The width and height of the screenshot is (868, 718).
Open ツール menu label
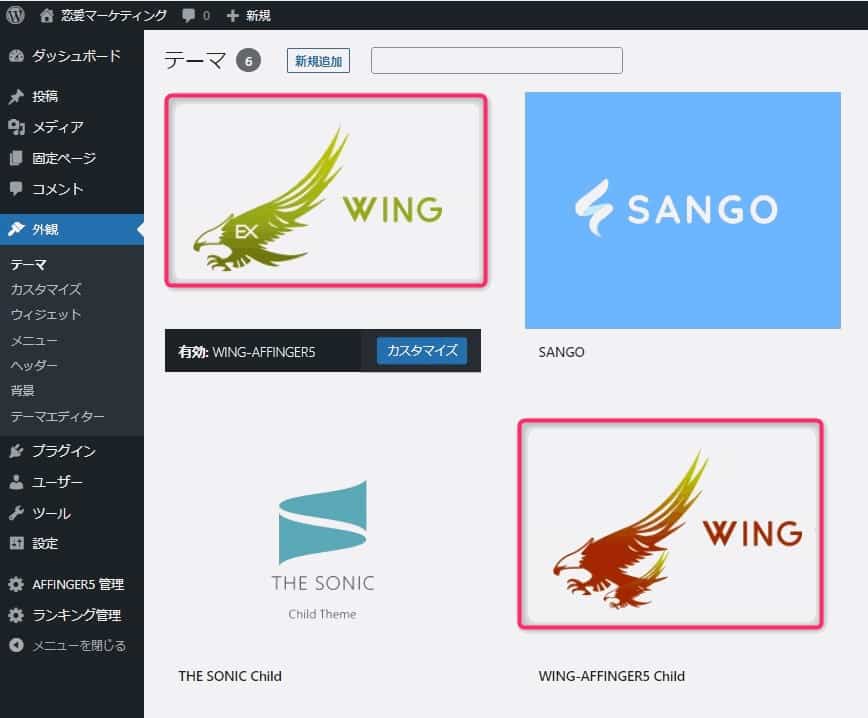click(x=51, y=513)
